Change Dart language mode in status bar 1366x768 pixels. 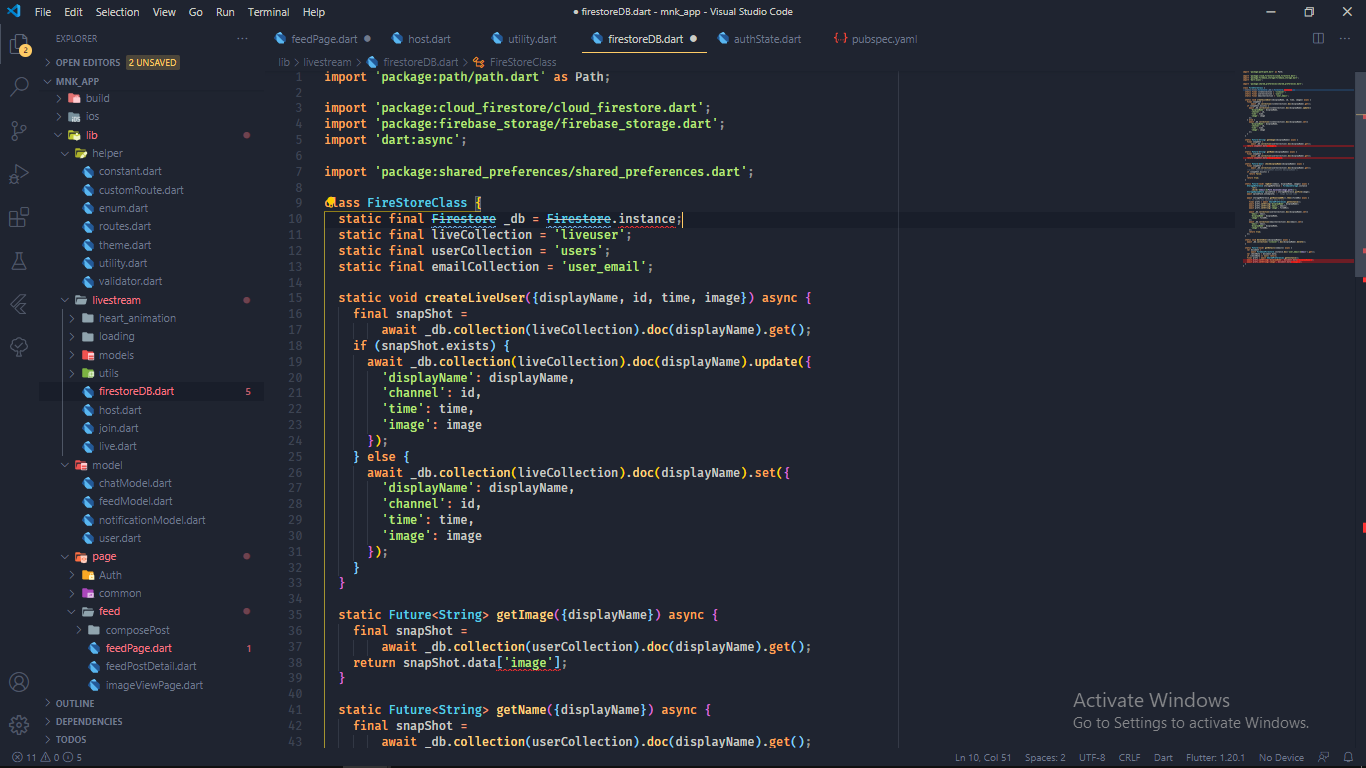pyautogui.click(x=1163, y=757)
